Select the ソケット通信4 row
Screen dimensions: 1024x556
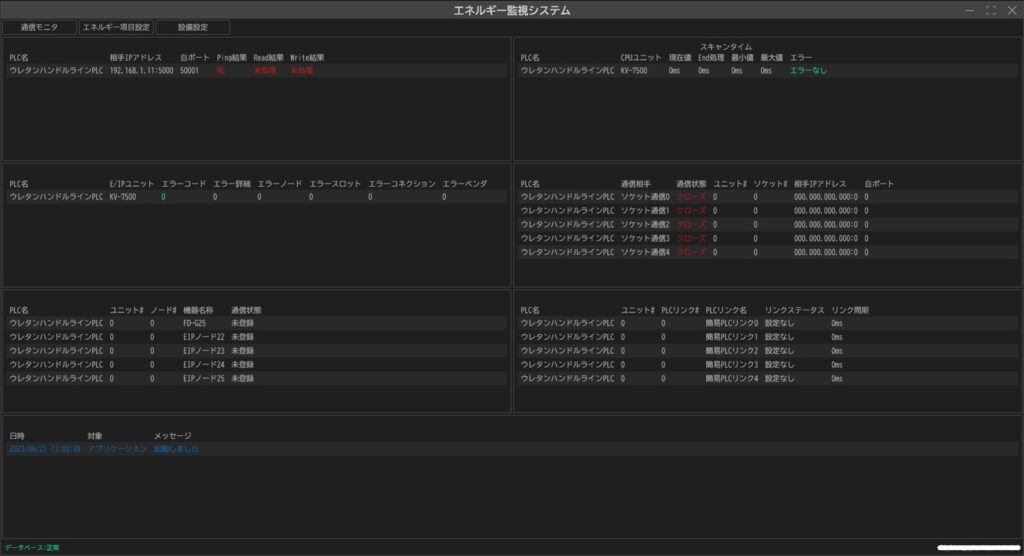[x=767, y=252]
